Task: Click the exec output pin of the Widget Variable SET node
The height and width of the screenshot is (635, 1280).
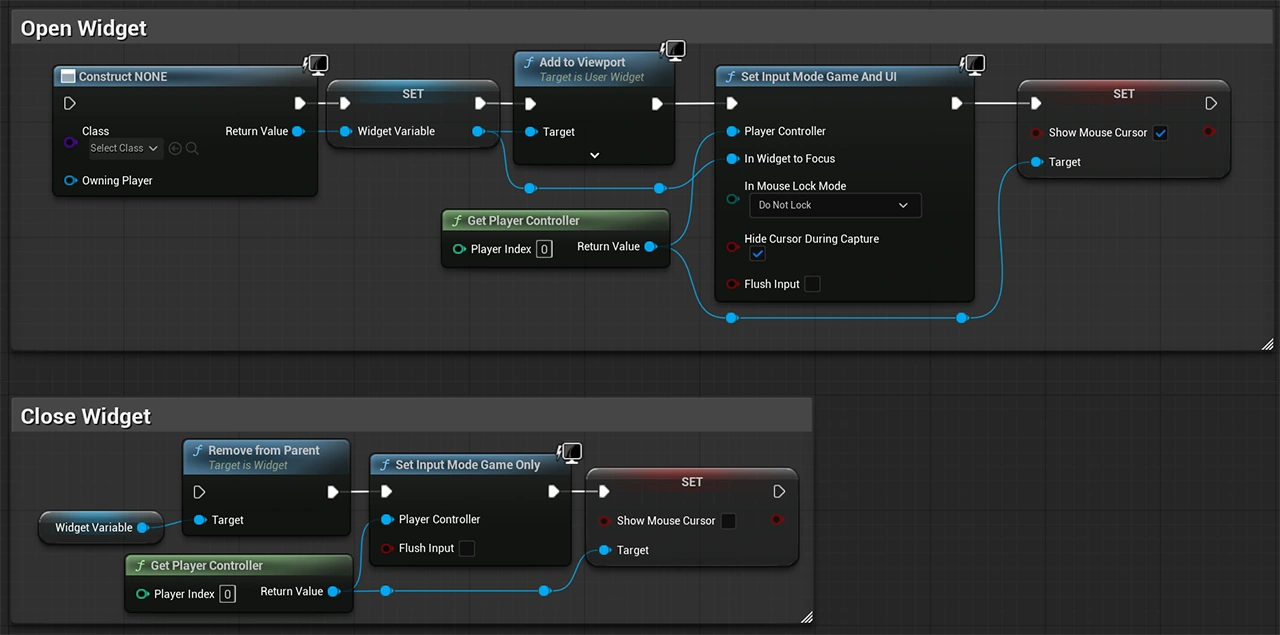Action: 481,103
